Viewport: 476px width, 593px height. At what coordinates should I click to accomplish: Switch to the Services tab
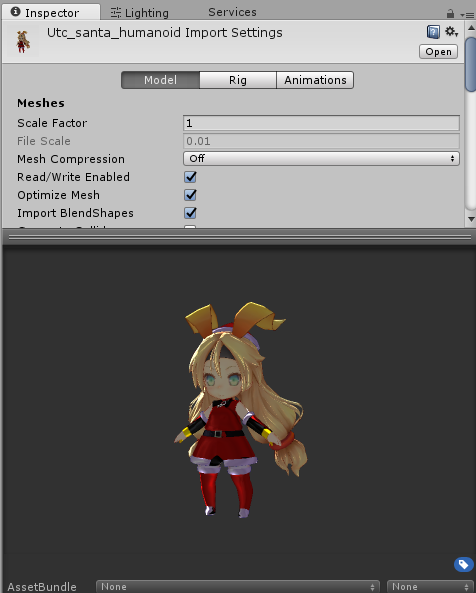pyautogui.click(x=232, y=12)
